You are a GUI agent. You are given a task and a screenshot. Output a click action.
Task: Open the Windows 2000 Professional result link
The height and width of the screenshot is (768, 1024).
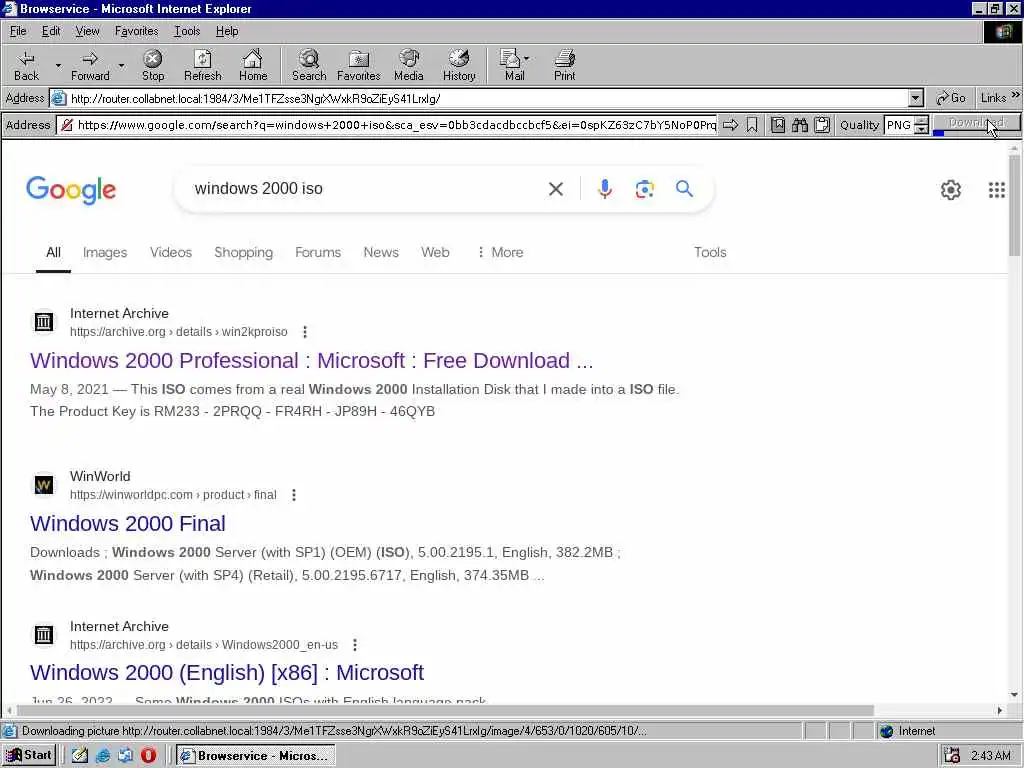click(x=312, y=360)
